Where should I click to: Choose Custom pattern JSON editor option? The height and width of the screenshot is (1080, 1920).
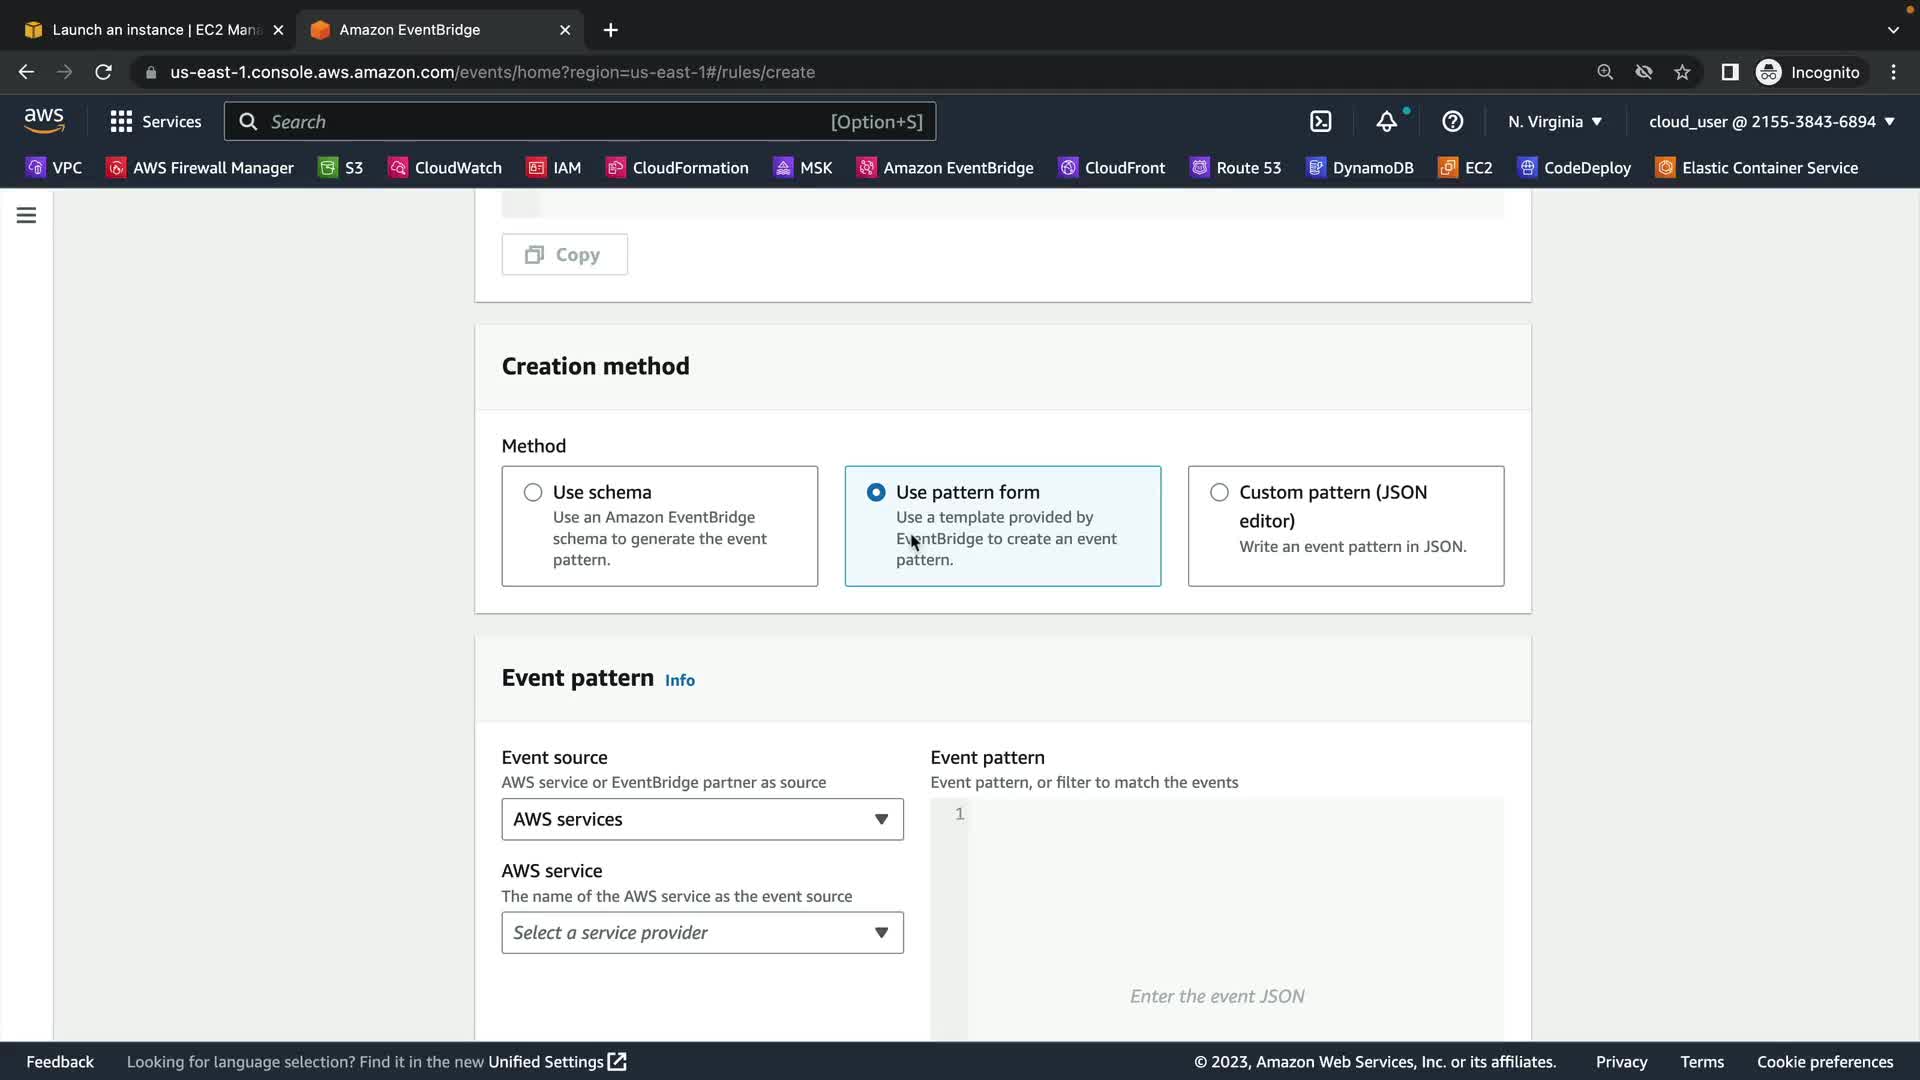[1219, 492]
